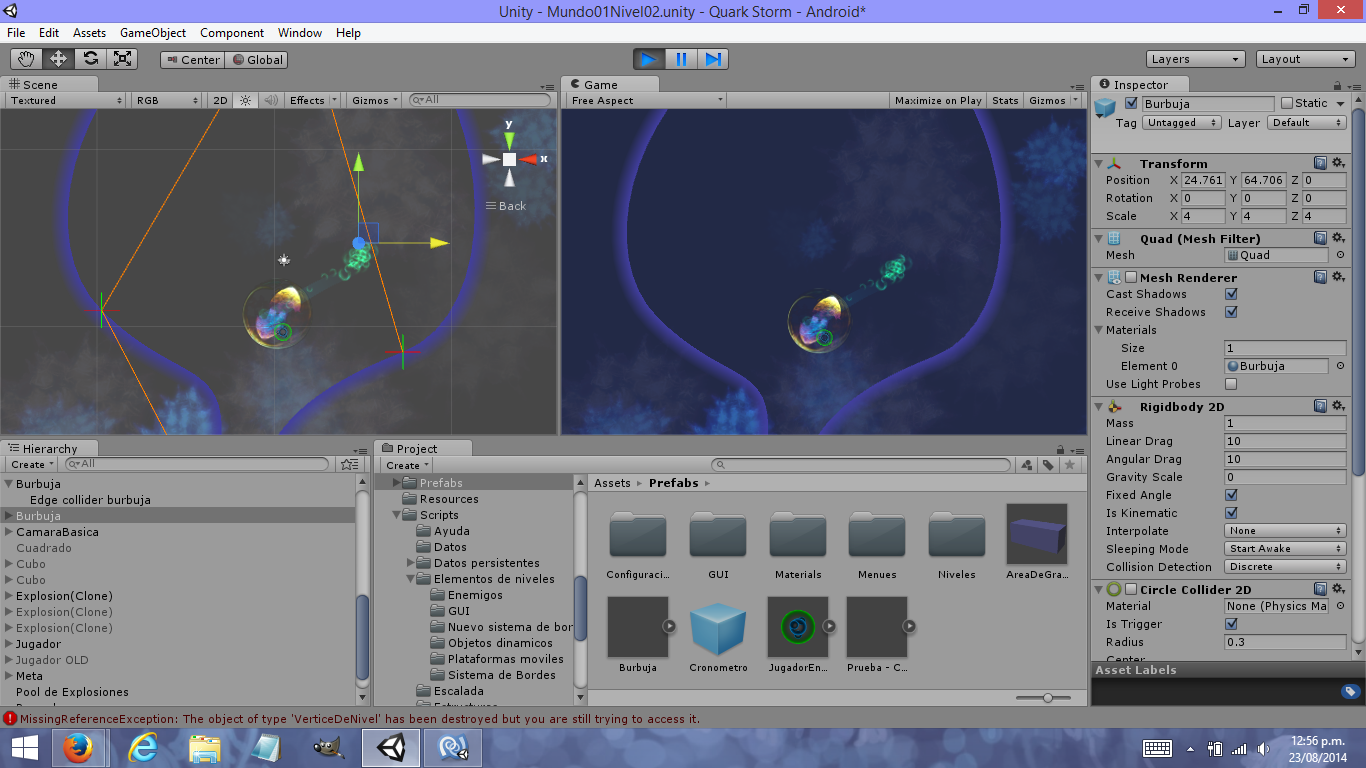Toggle the Is Trigger checkbox
Image resolution: width=1366 pixels, height=768 pixels.
click(x=1231, y=624)
